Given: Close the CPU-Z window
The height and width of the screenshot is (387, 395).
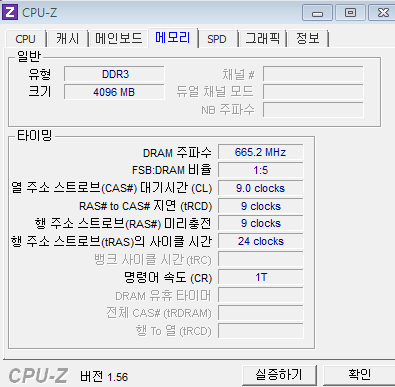Looking at the screenshot, I should pyautogui.click(x=382, y=13).
